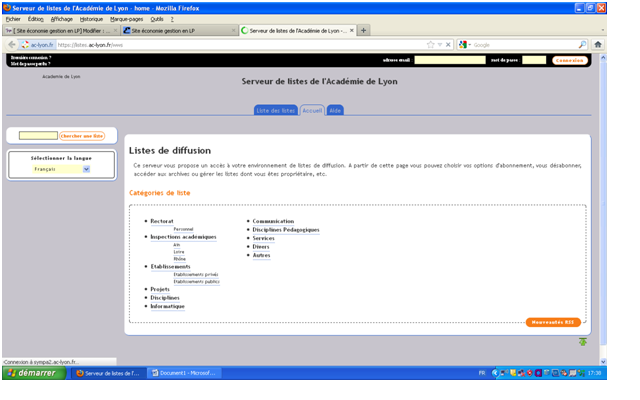The width and height of the screenshot is (640, 400).
Task: Open the Aide tab
Action: tap(335, 111)
